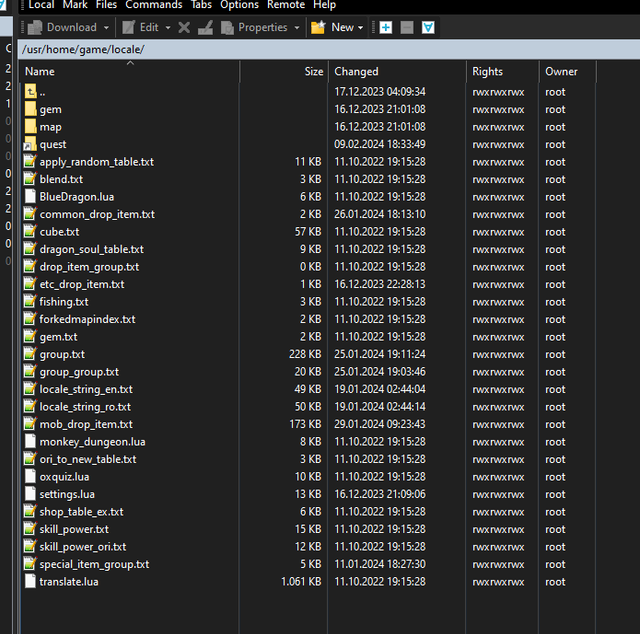Click the drop_item_group.txt file icon
This screenshot has width=640, height=634.
coord(30,267)
